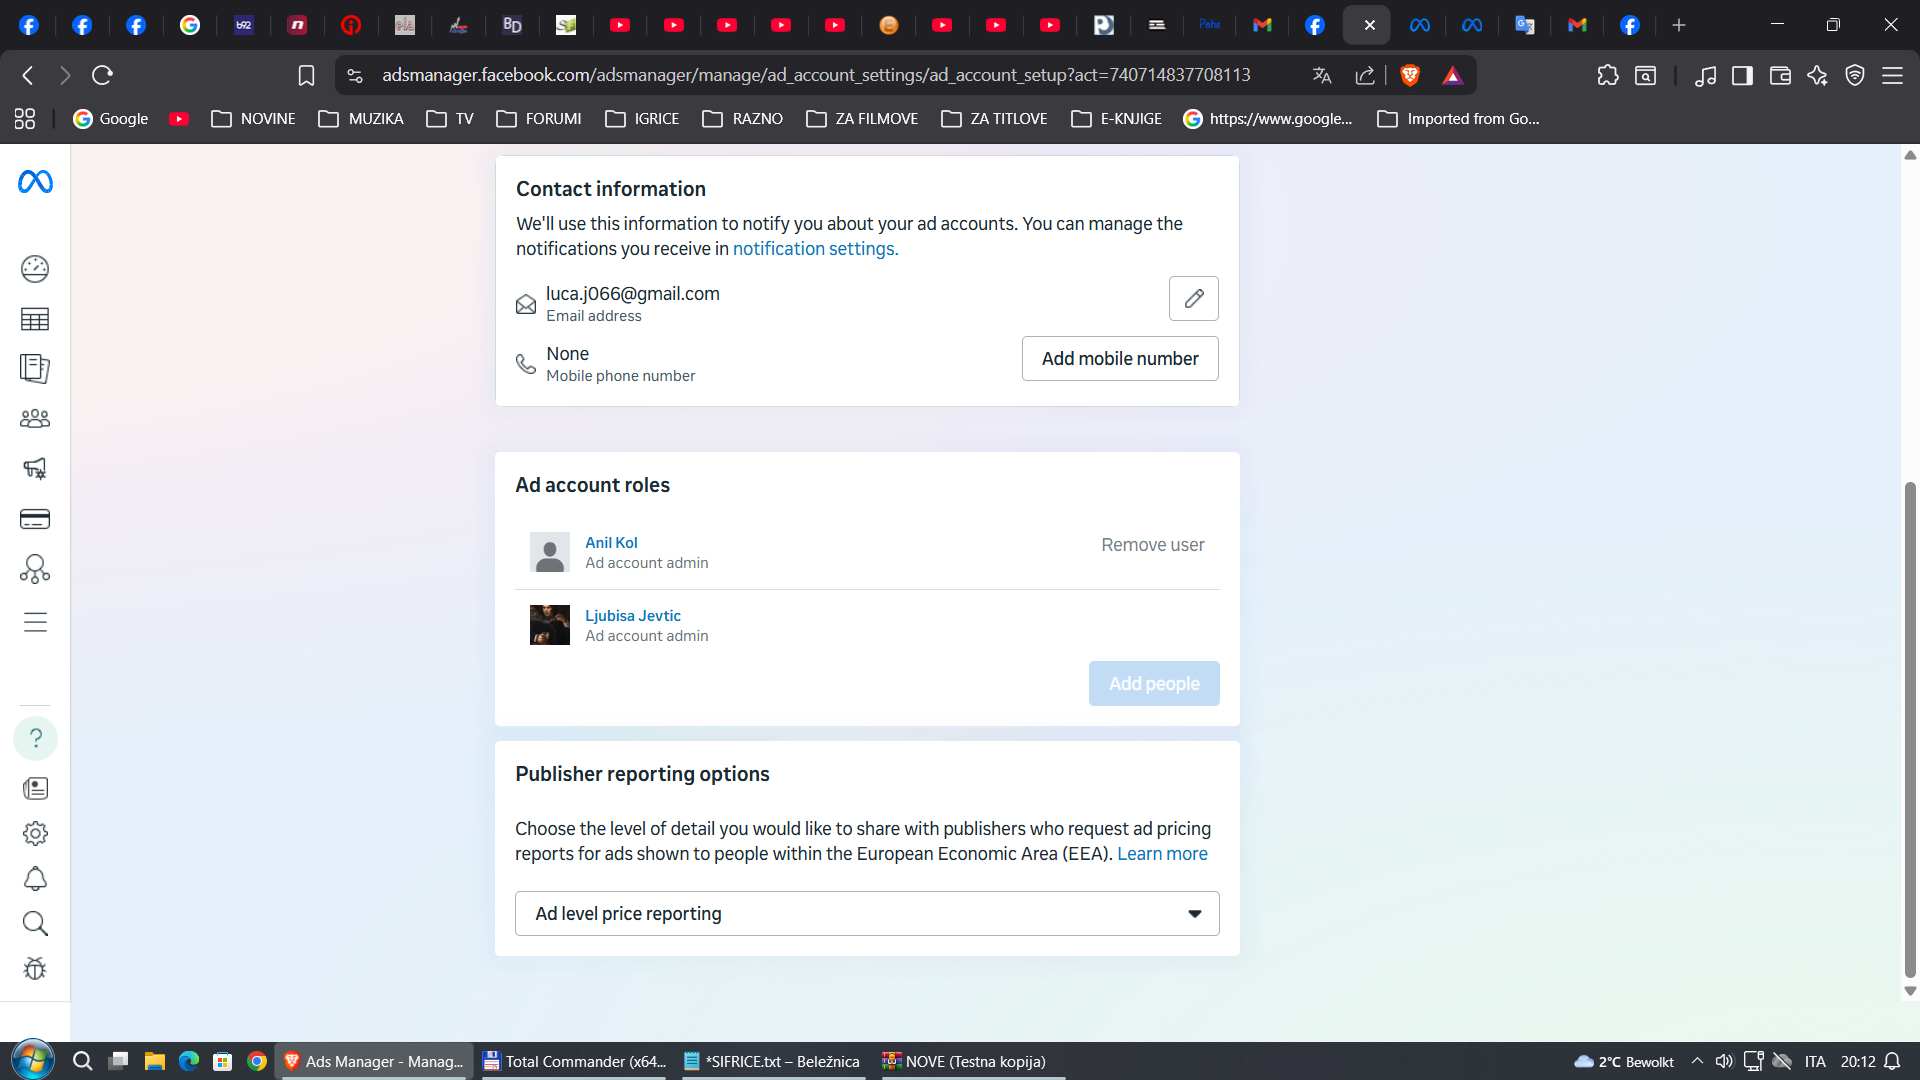
Task: Click the page vertical scrollbar
Action: 1909,730
